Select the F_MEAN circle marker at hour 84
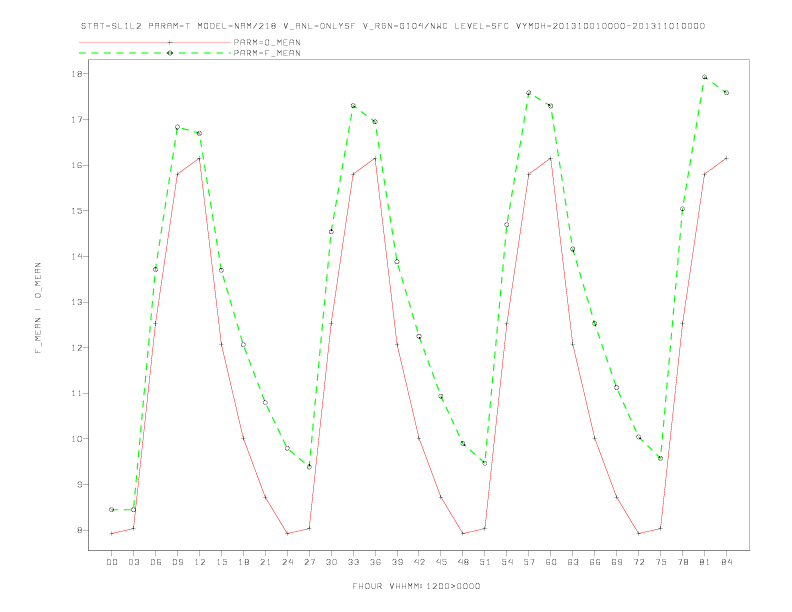Viewport: 792px width, 612px height. 726,93
